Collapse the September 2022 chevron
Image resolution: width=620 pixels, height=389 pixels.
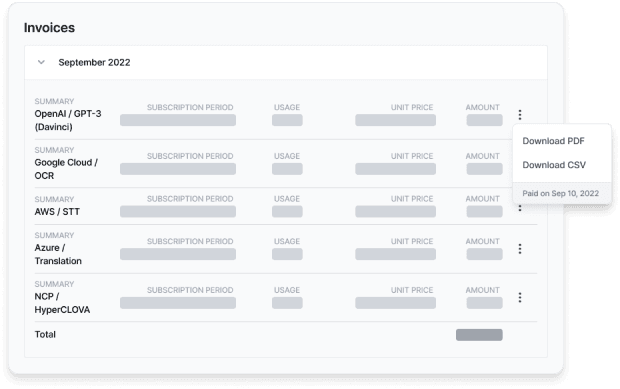pos(41,62)
